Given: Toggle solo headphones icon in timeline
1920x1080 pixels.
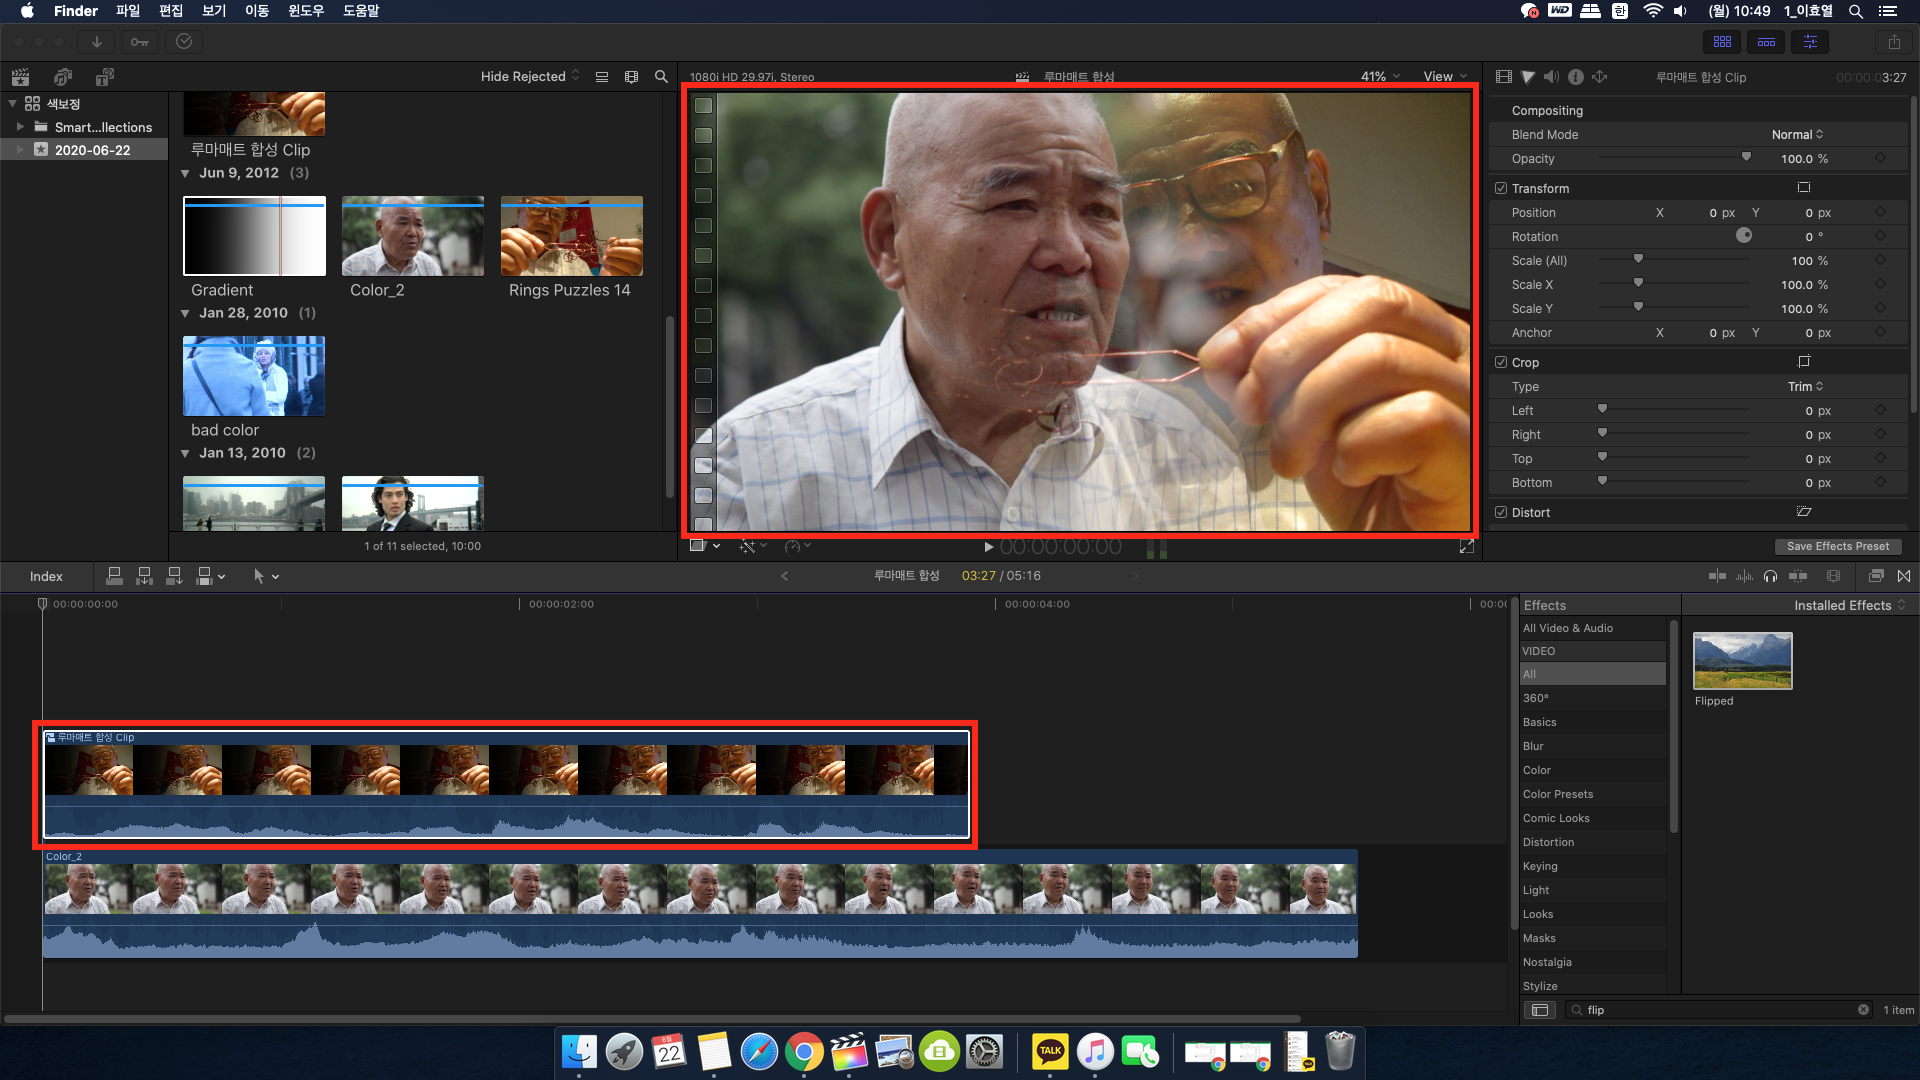Looking at the screenshot, I should (1770, 576).
